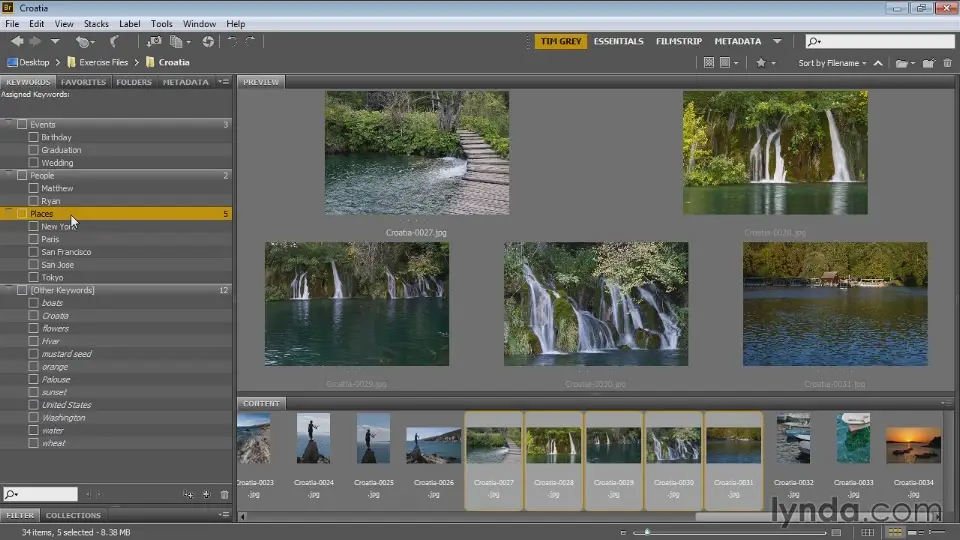Tick the Birthday keyword checkbox

pos(34,137)
